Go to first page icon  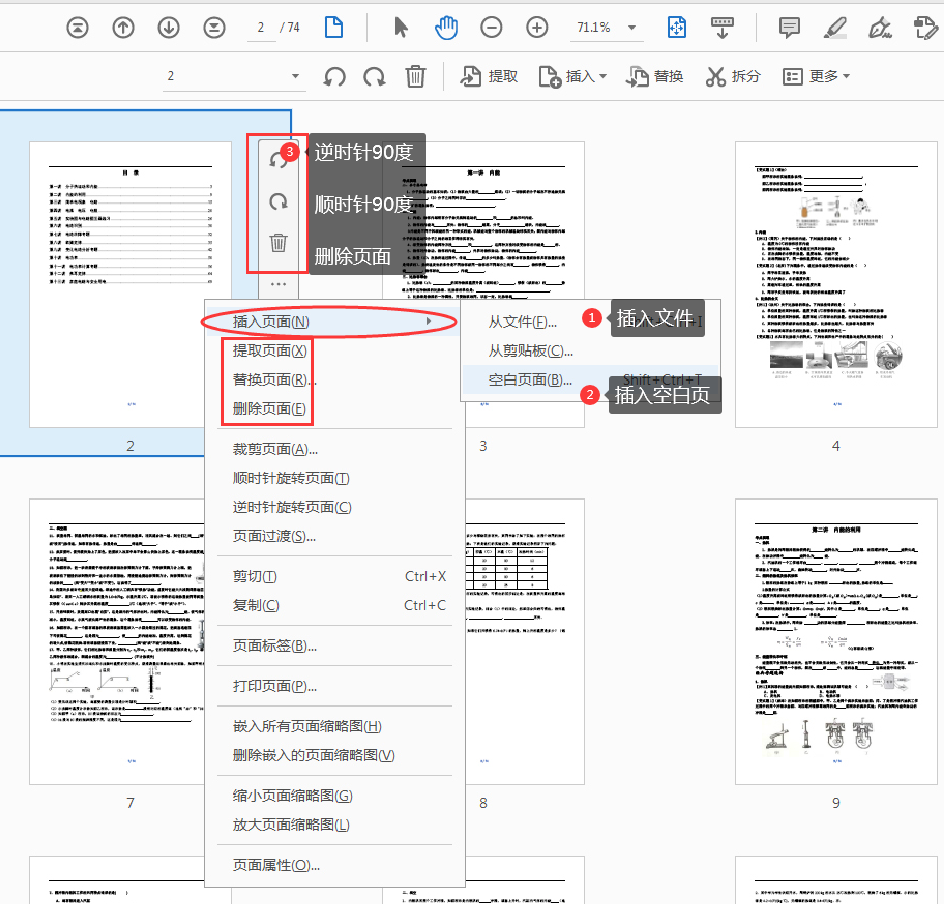point(77,28)
